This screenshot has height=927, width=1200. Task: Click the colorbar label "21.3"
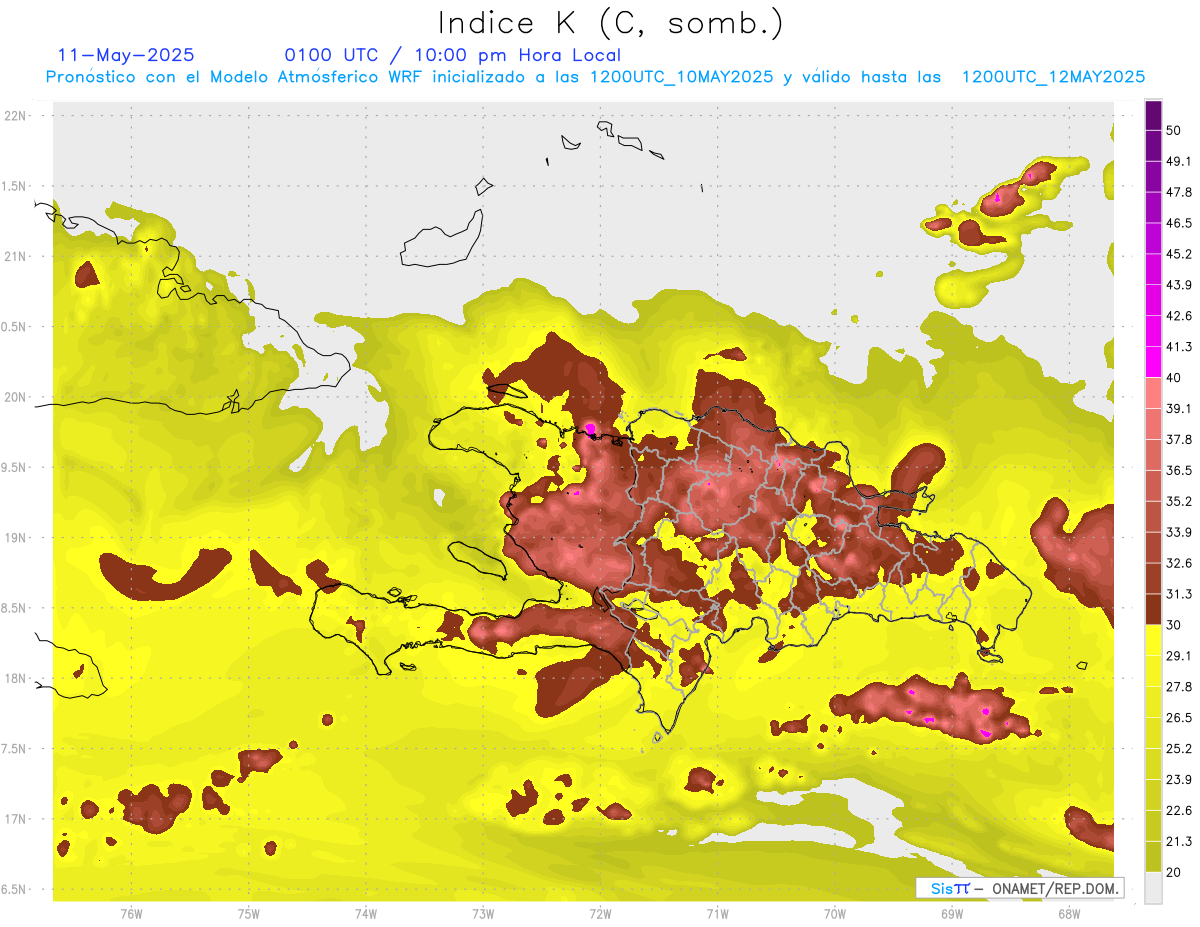(x=1179, y=841)
